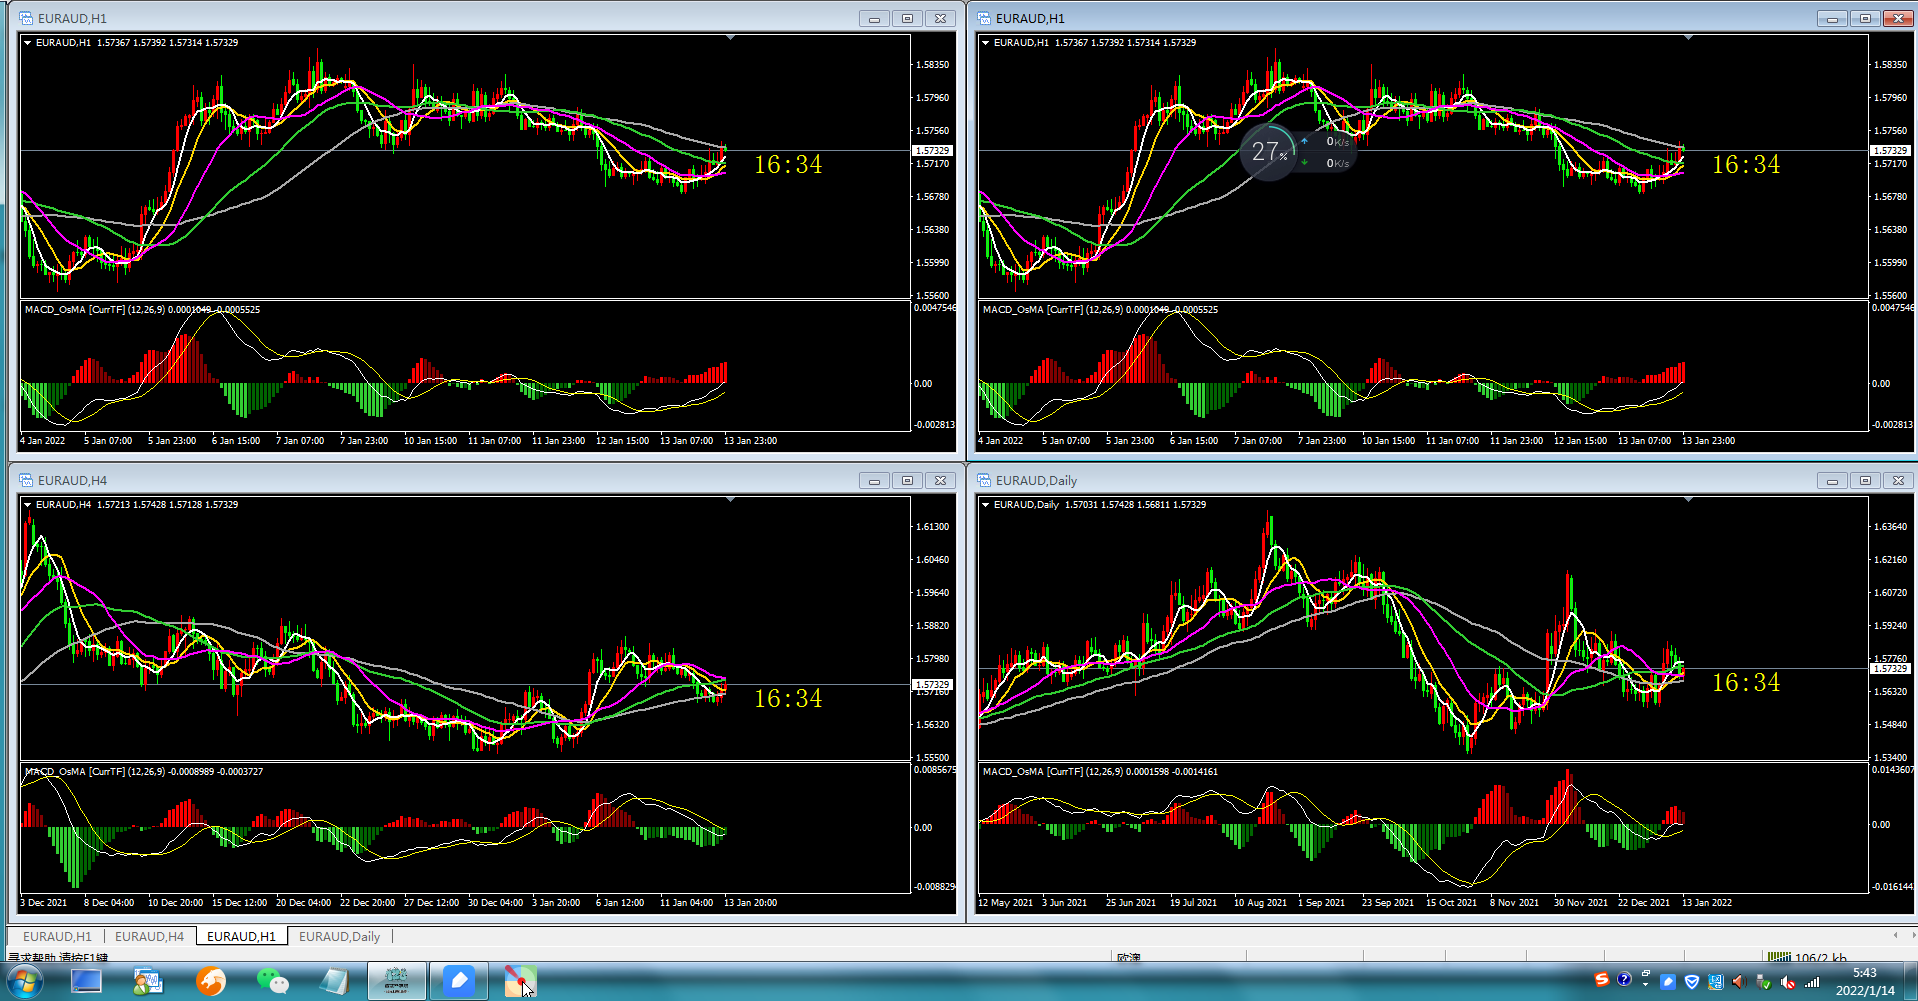1918x1001 pixels.
Task: Open the orange leopard browser in taskbar
Action: (211, 981)
